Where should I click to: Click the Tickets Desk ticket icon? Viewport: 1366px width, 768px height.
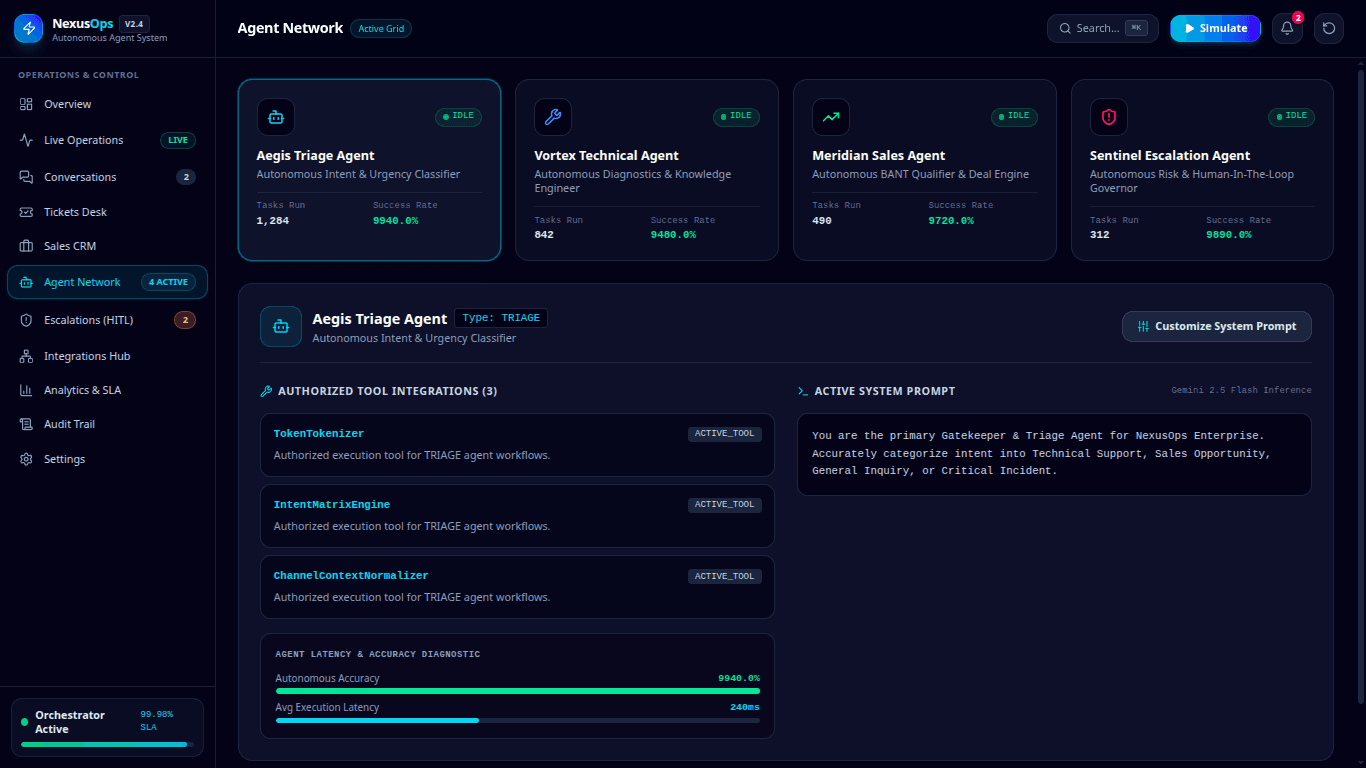tap(26, 212)
